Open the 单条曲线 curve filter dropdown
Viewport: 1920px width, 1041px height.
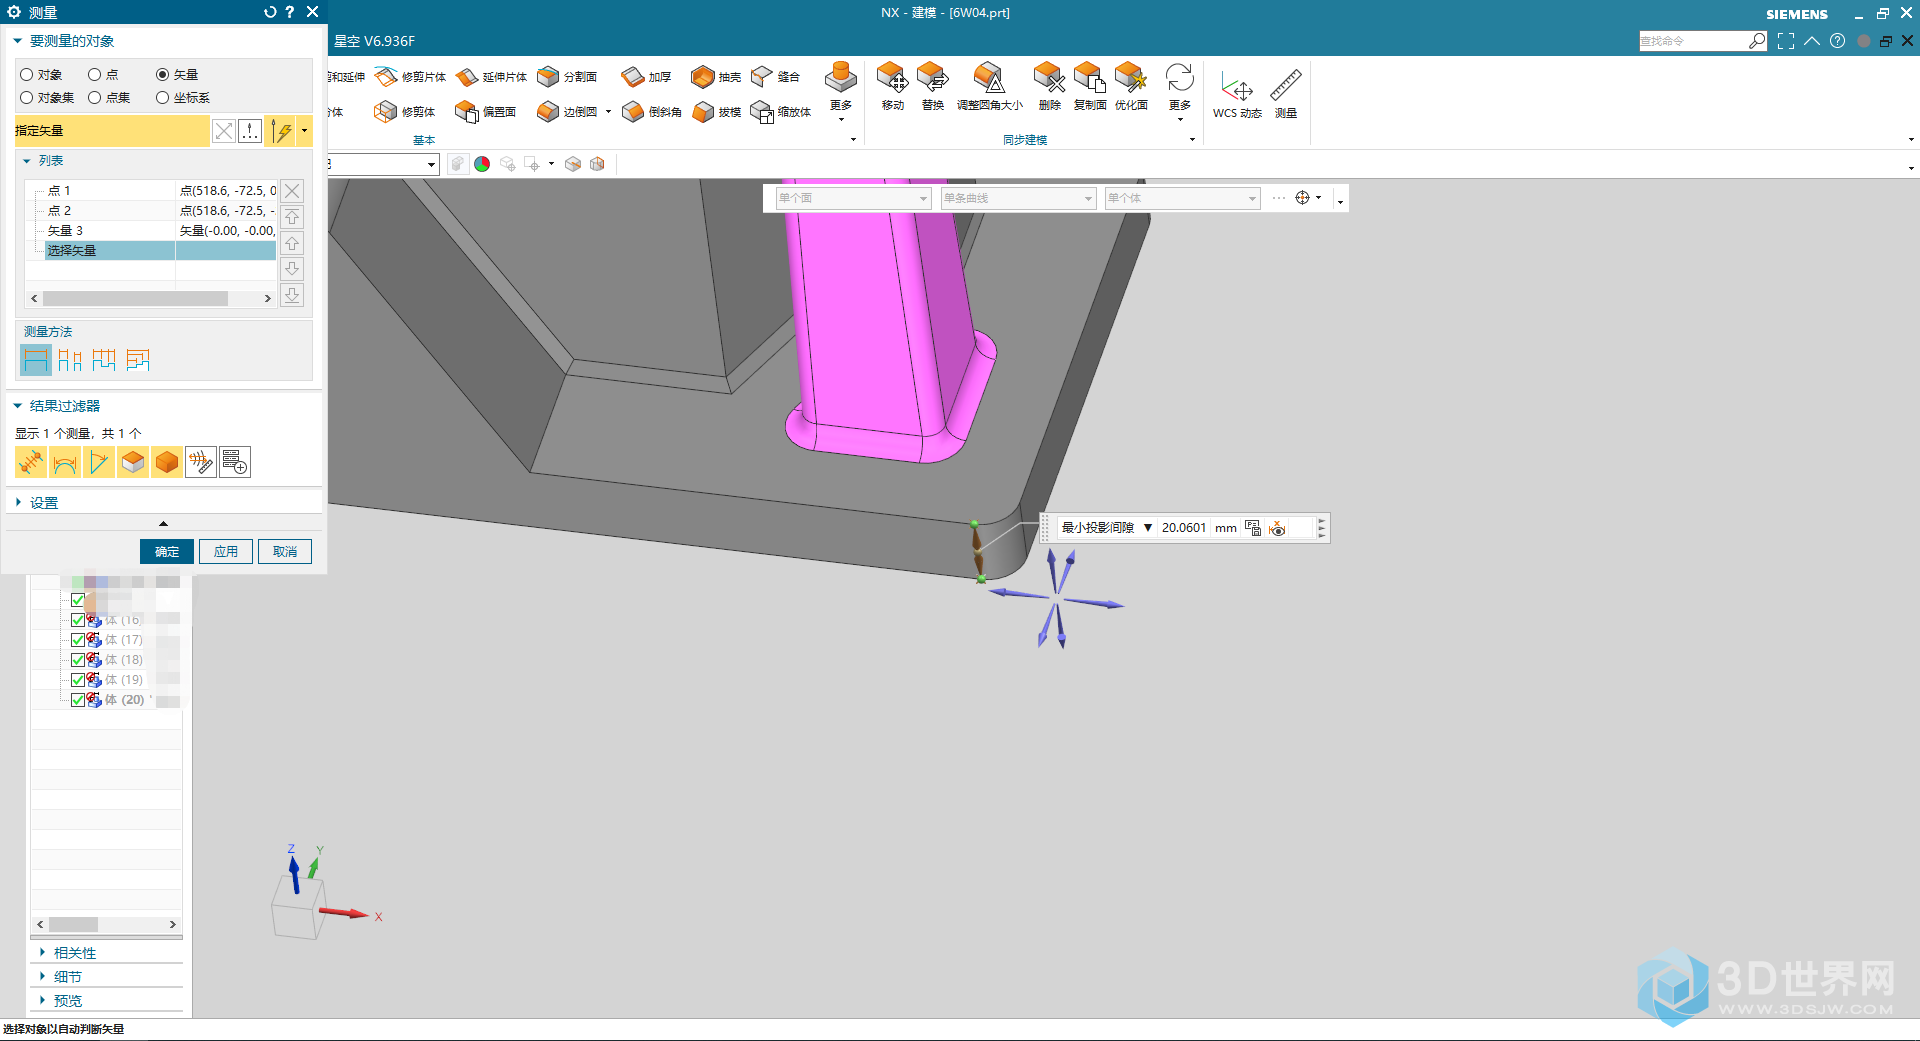[1088, 199]
